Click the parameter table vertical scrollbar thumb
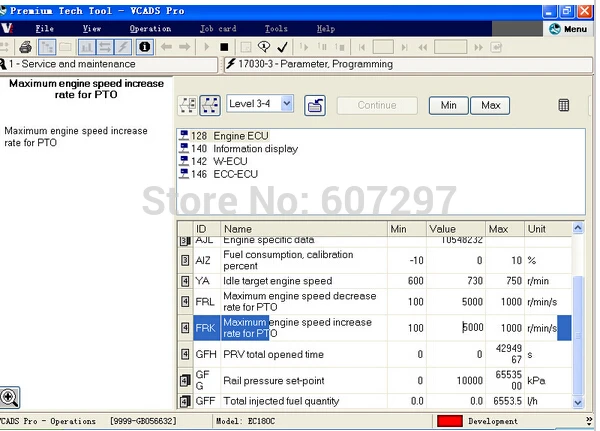The height and width of the screenshot is (431, 600). point(578,335)
